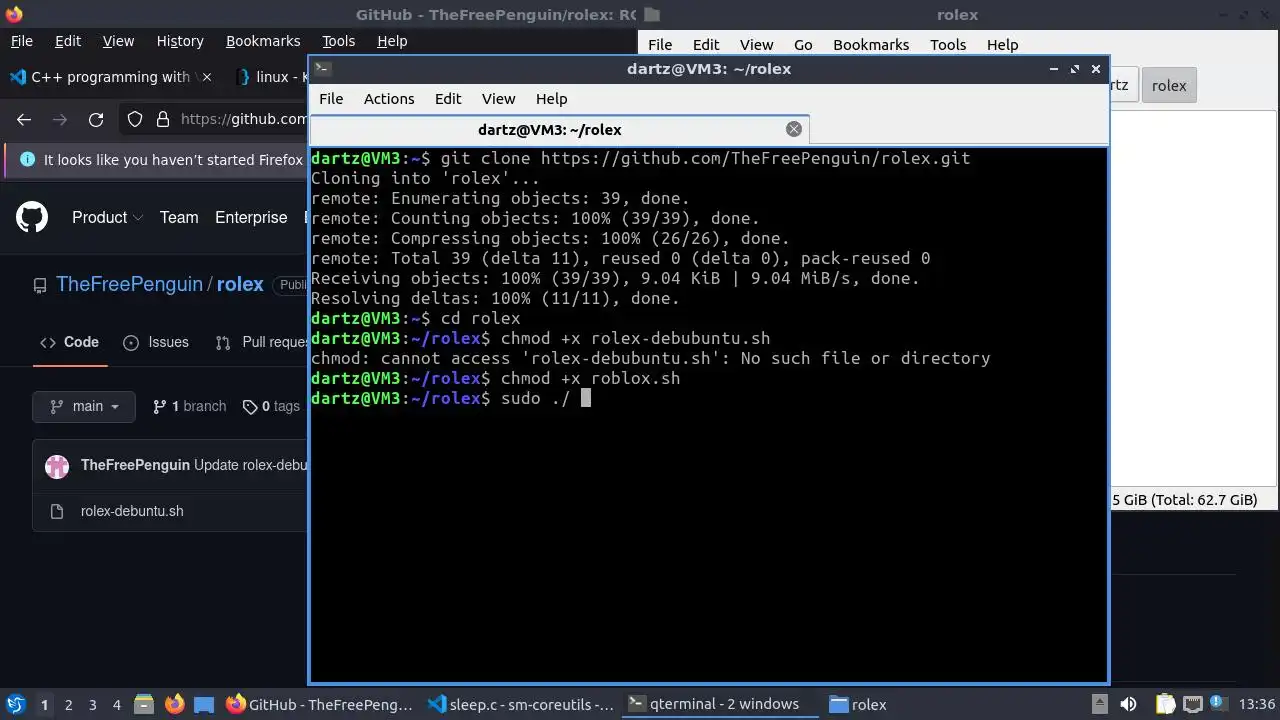Switch to workspace 3 in the pager
The width and height of the screenshot is (1280, 720).
[93, 704]
